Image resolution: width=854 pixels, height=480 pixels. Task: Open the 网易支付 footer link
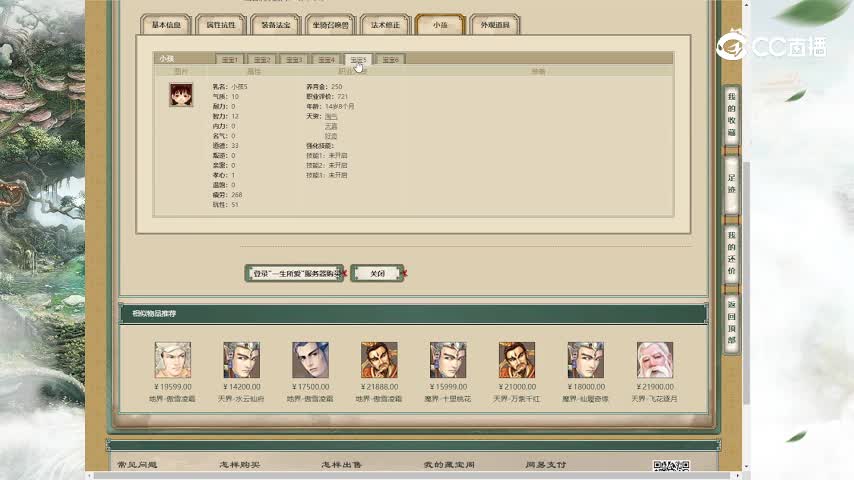[546, 465]
